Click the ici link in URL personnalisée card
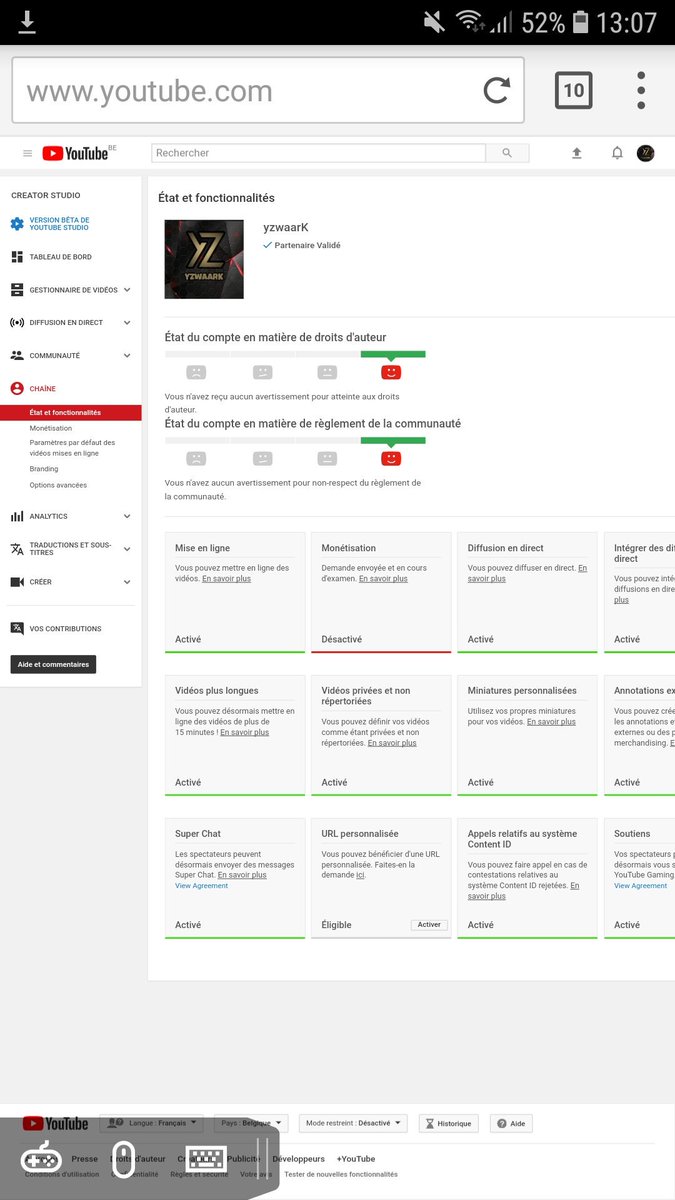 click(x=360, y=875)
